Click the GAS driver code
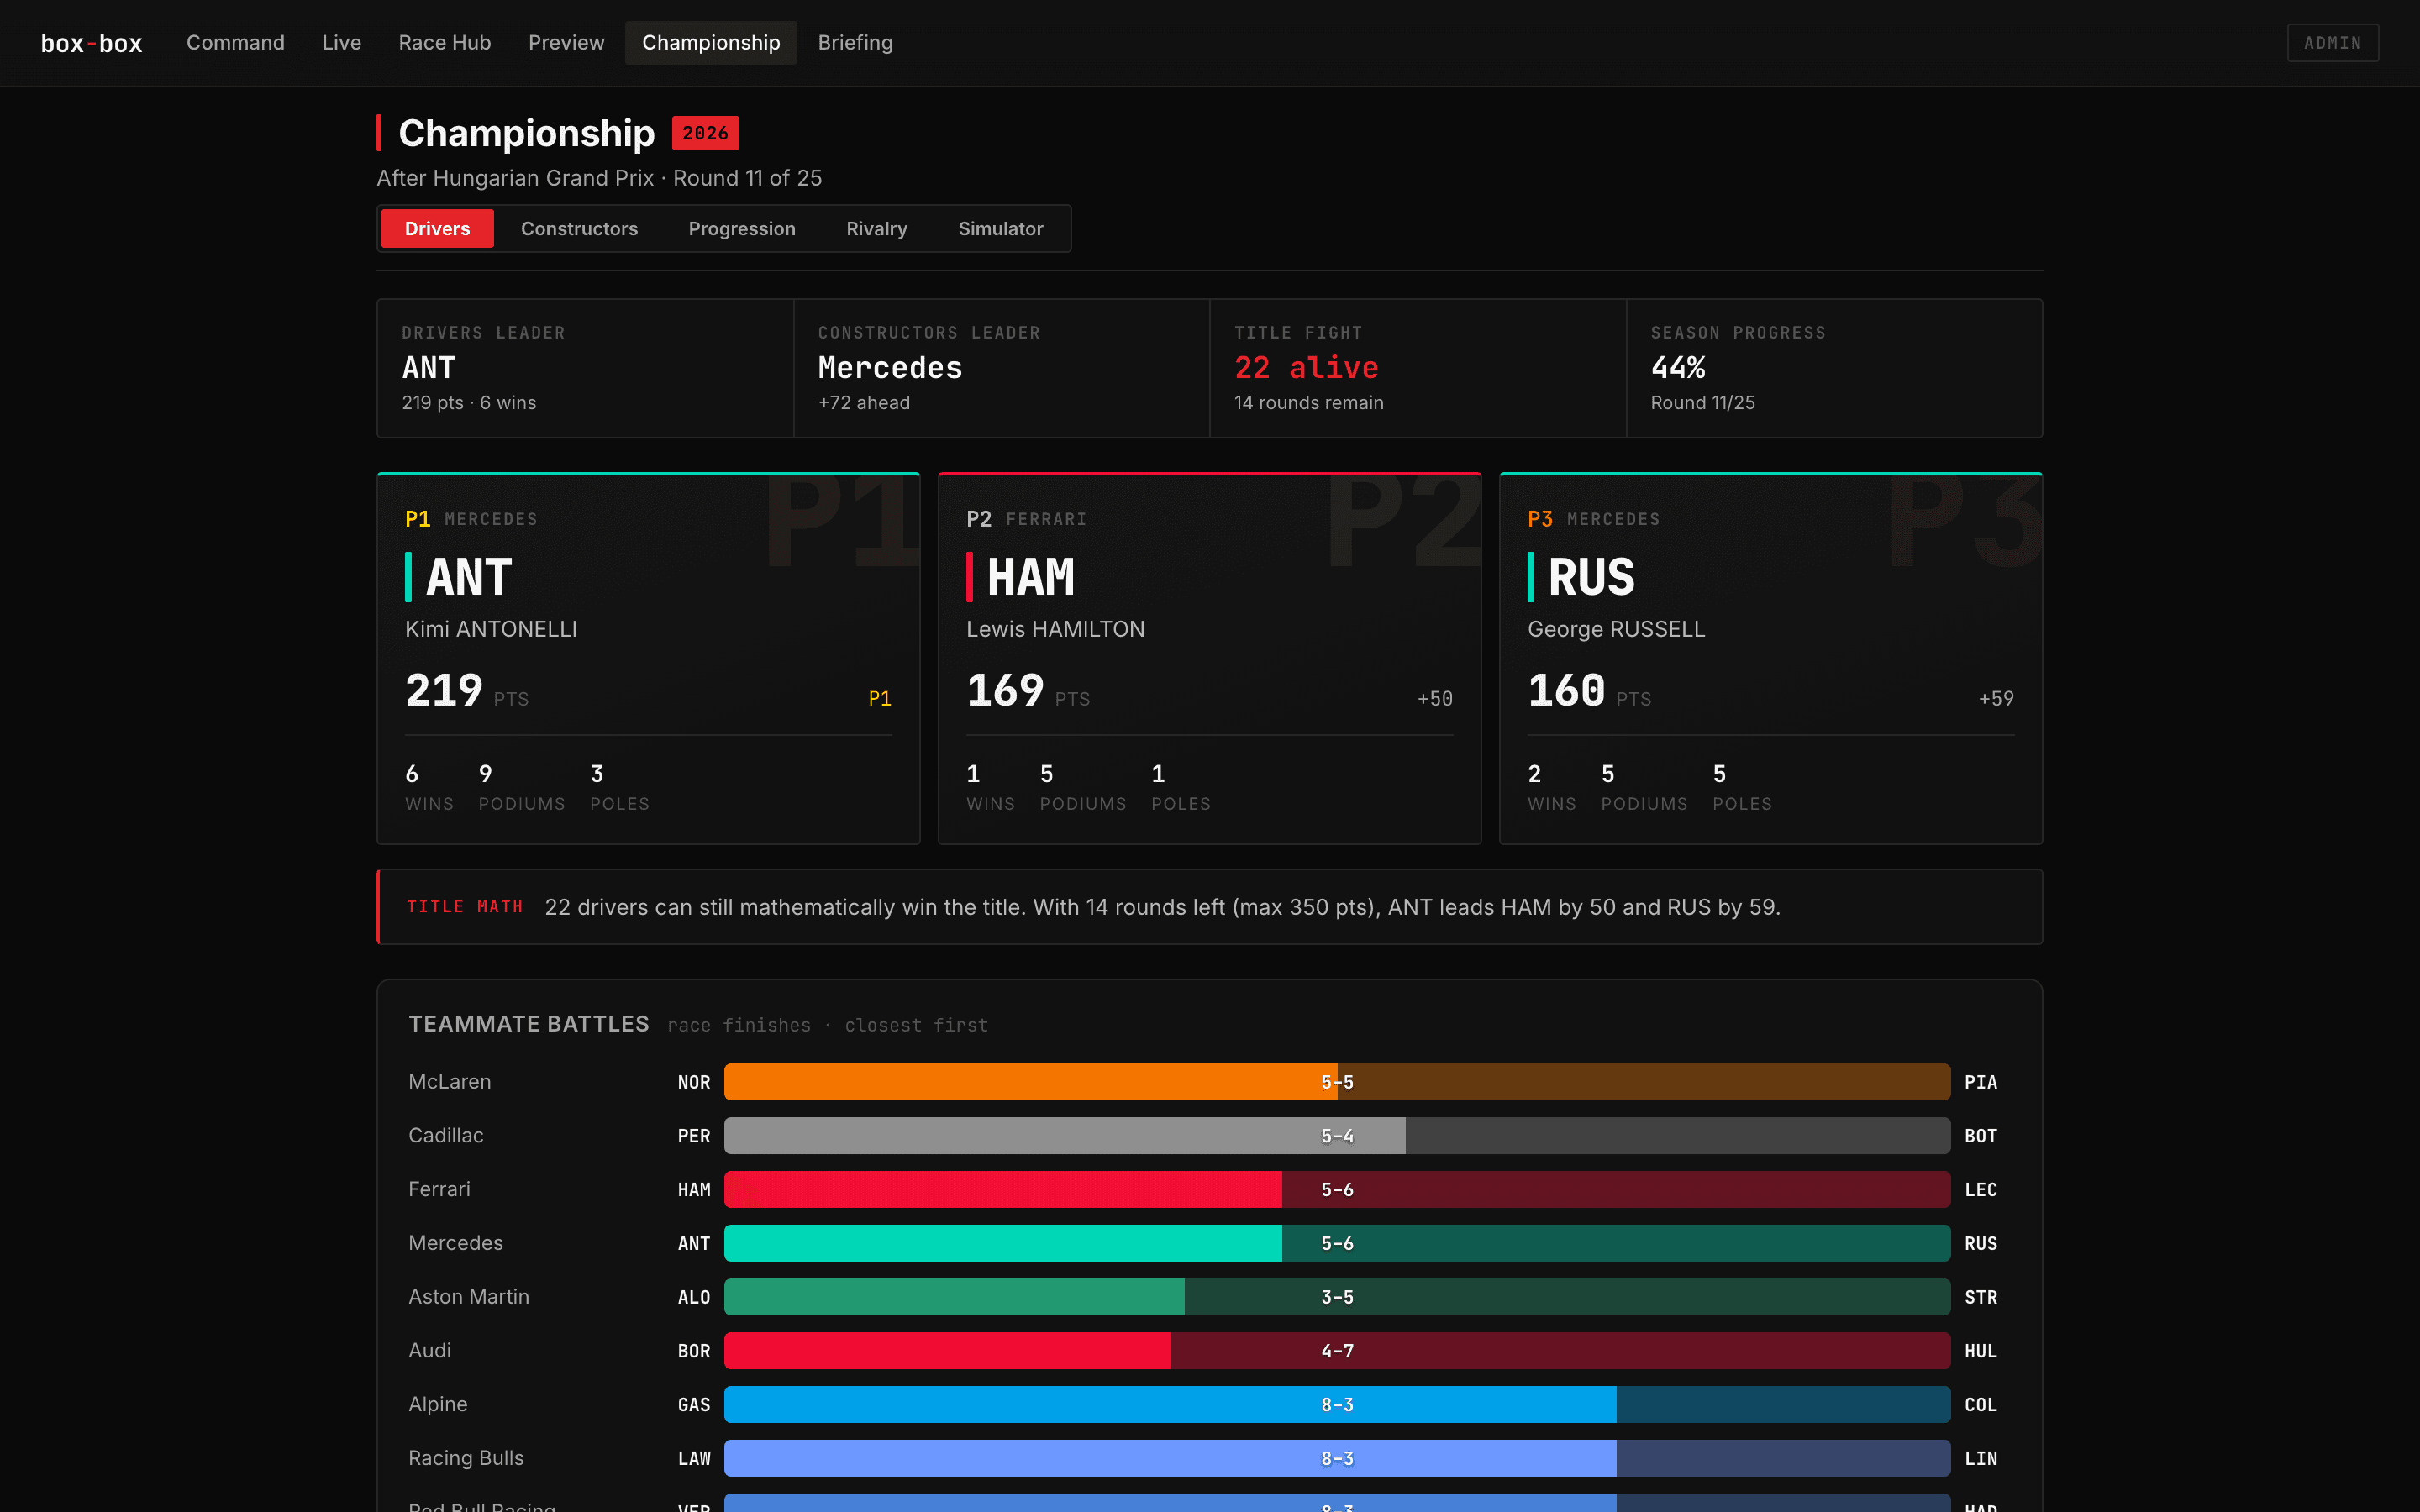The width and height of the screenshot is (2420, 1512). coord(694,1405)
